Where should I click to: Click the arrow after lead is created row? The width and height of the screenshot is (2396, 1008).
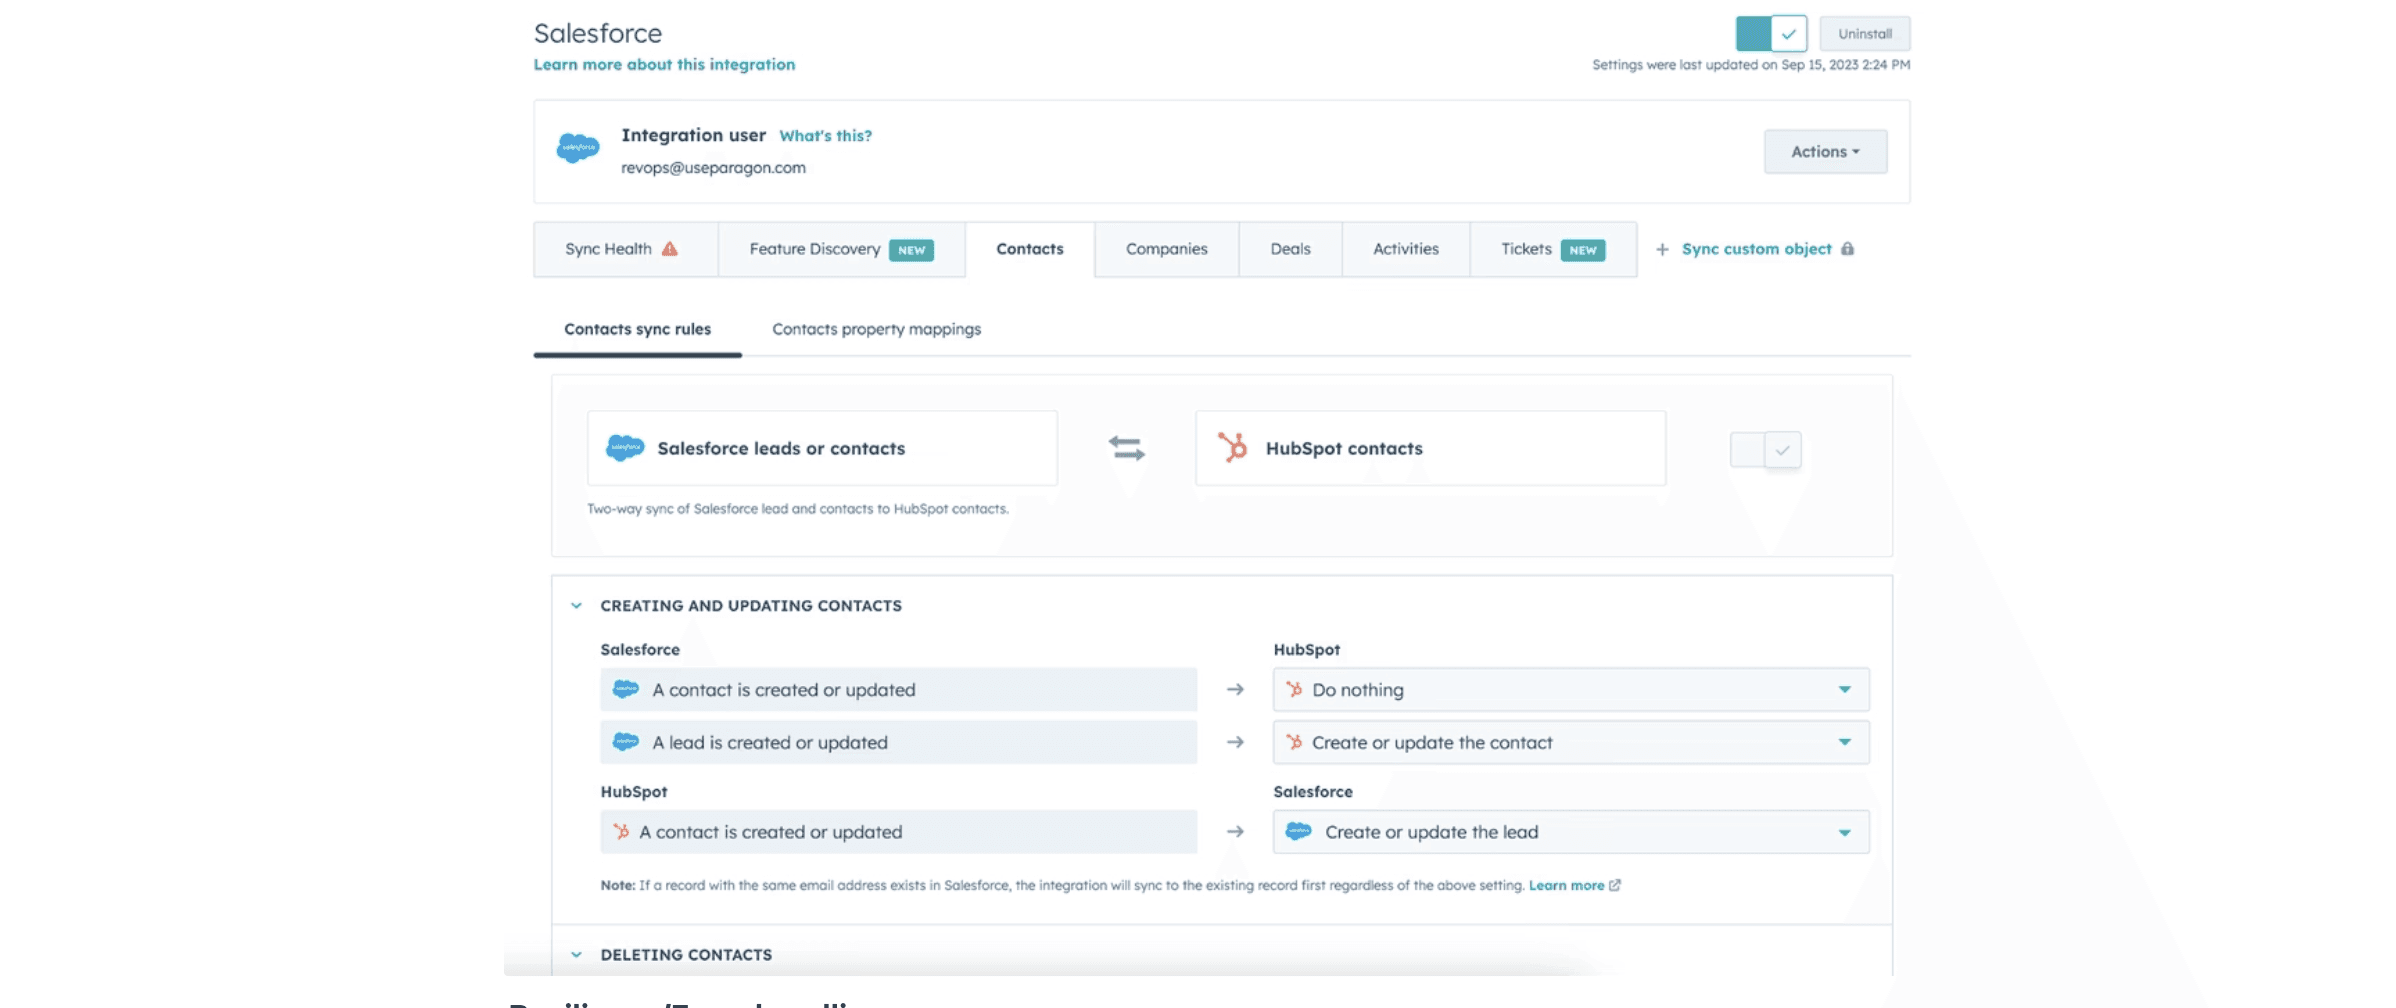coord(1235,742)
